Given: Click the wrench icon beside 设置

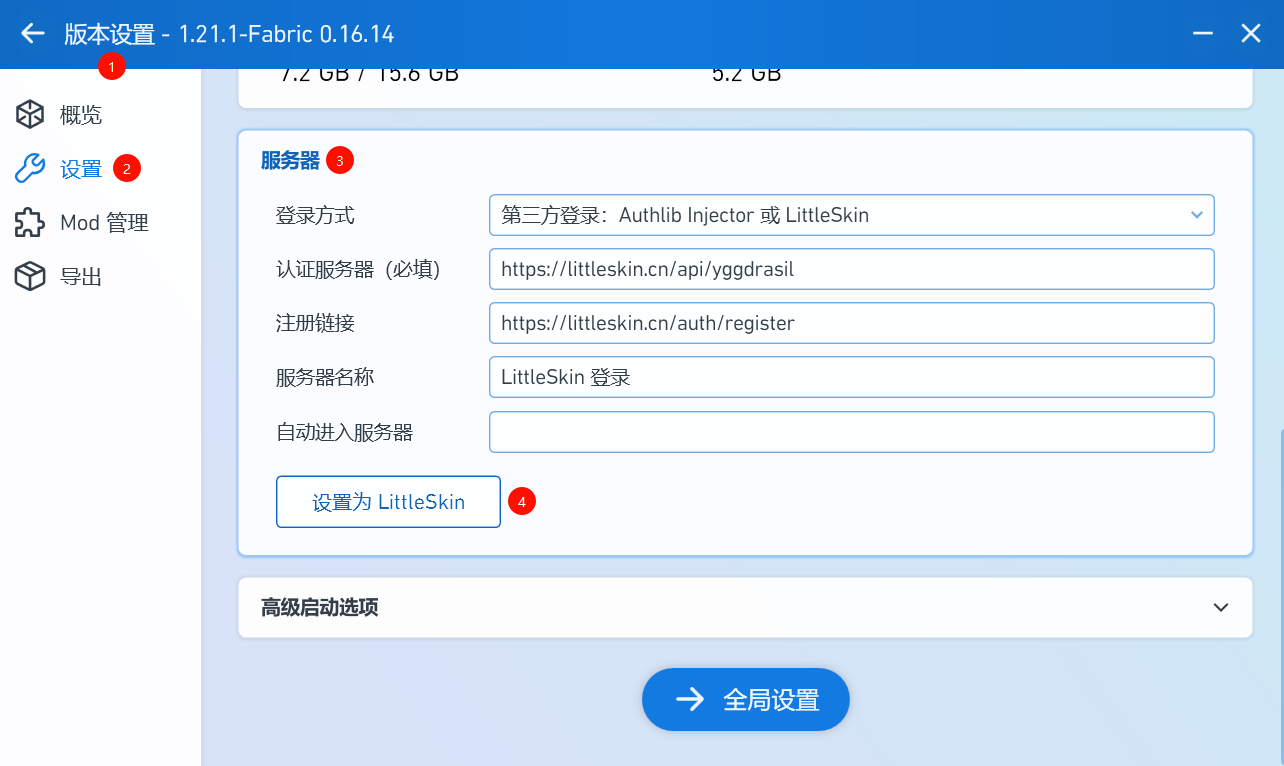Looking at the screenshot, I should coord(30,169).
